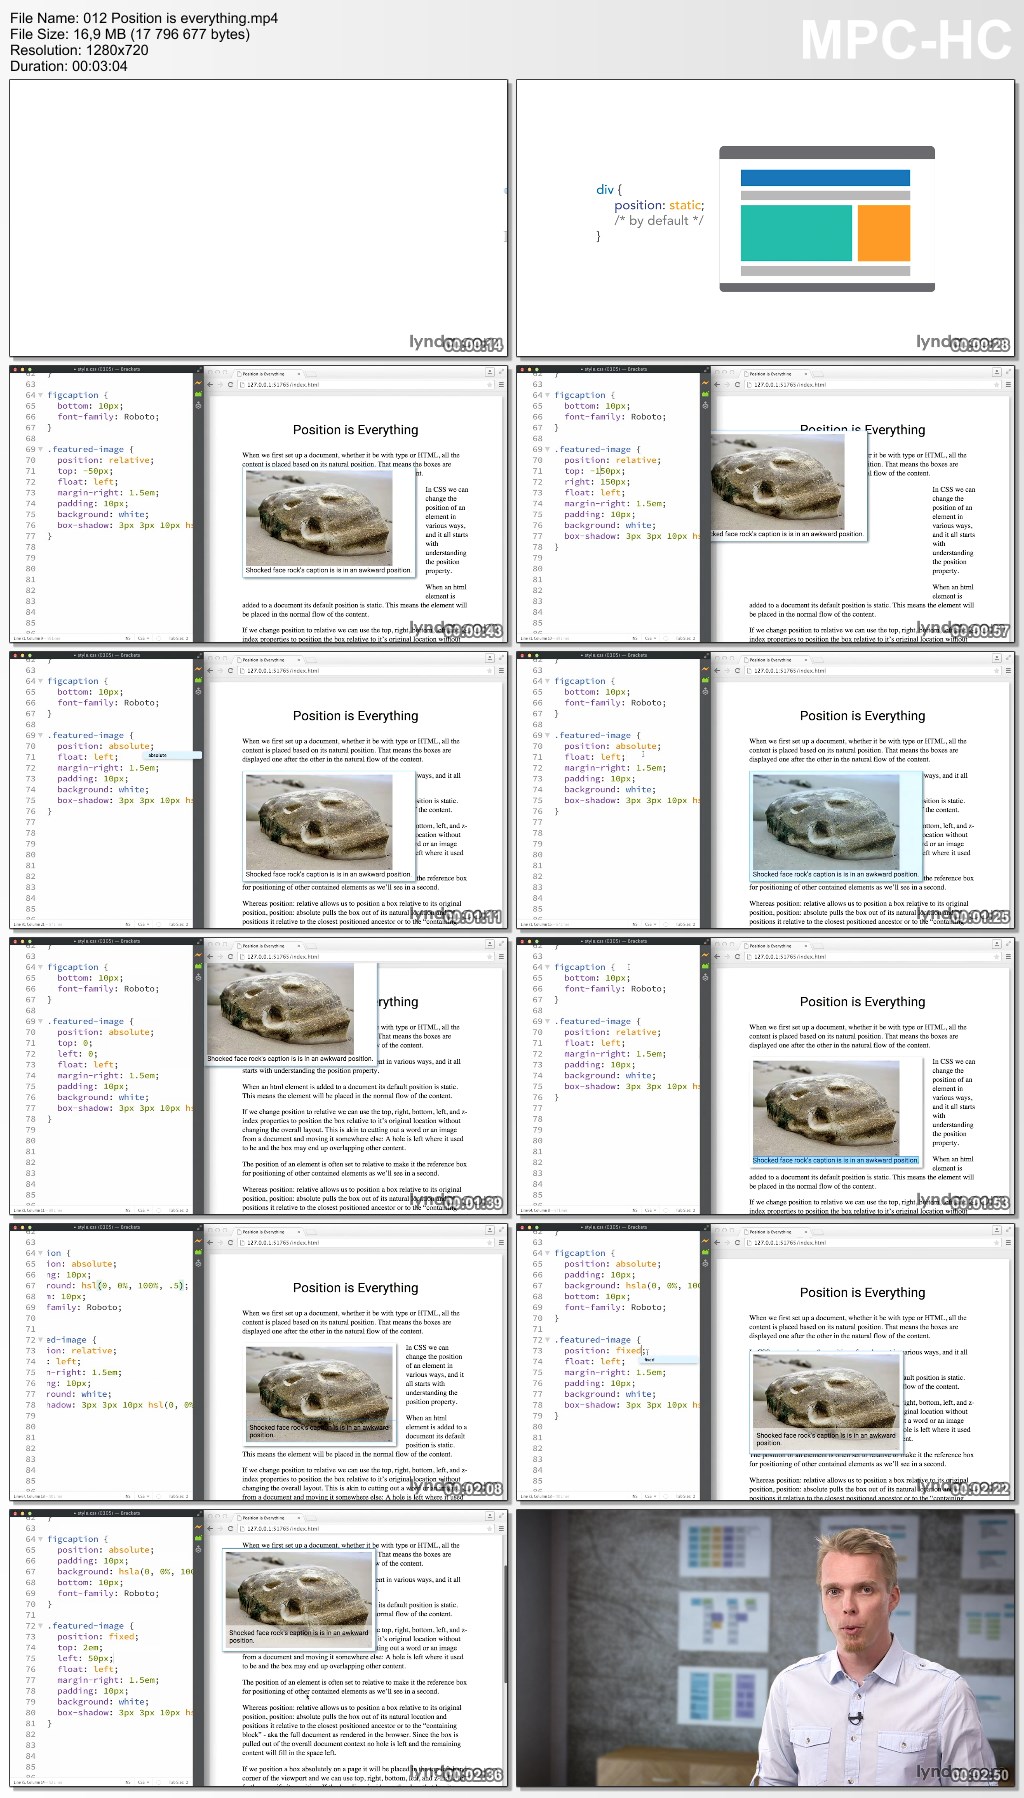The height and width of the screenshot is (1798, 1024).
Task: Collapse figcaption rule arrow in 00:00:43 frame
Action: click(40, 395)
